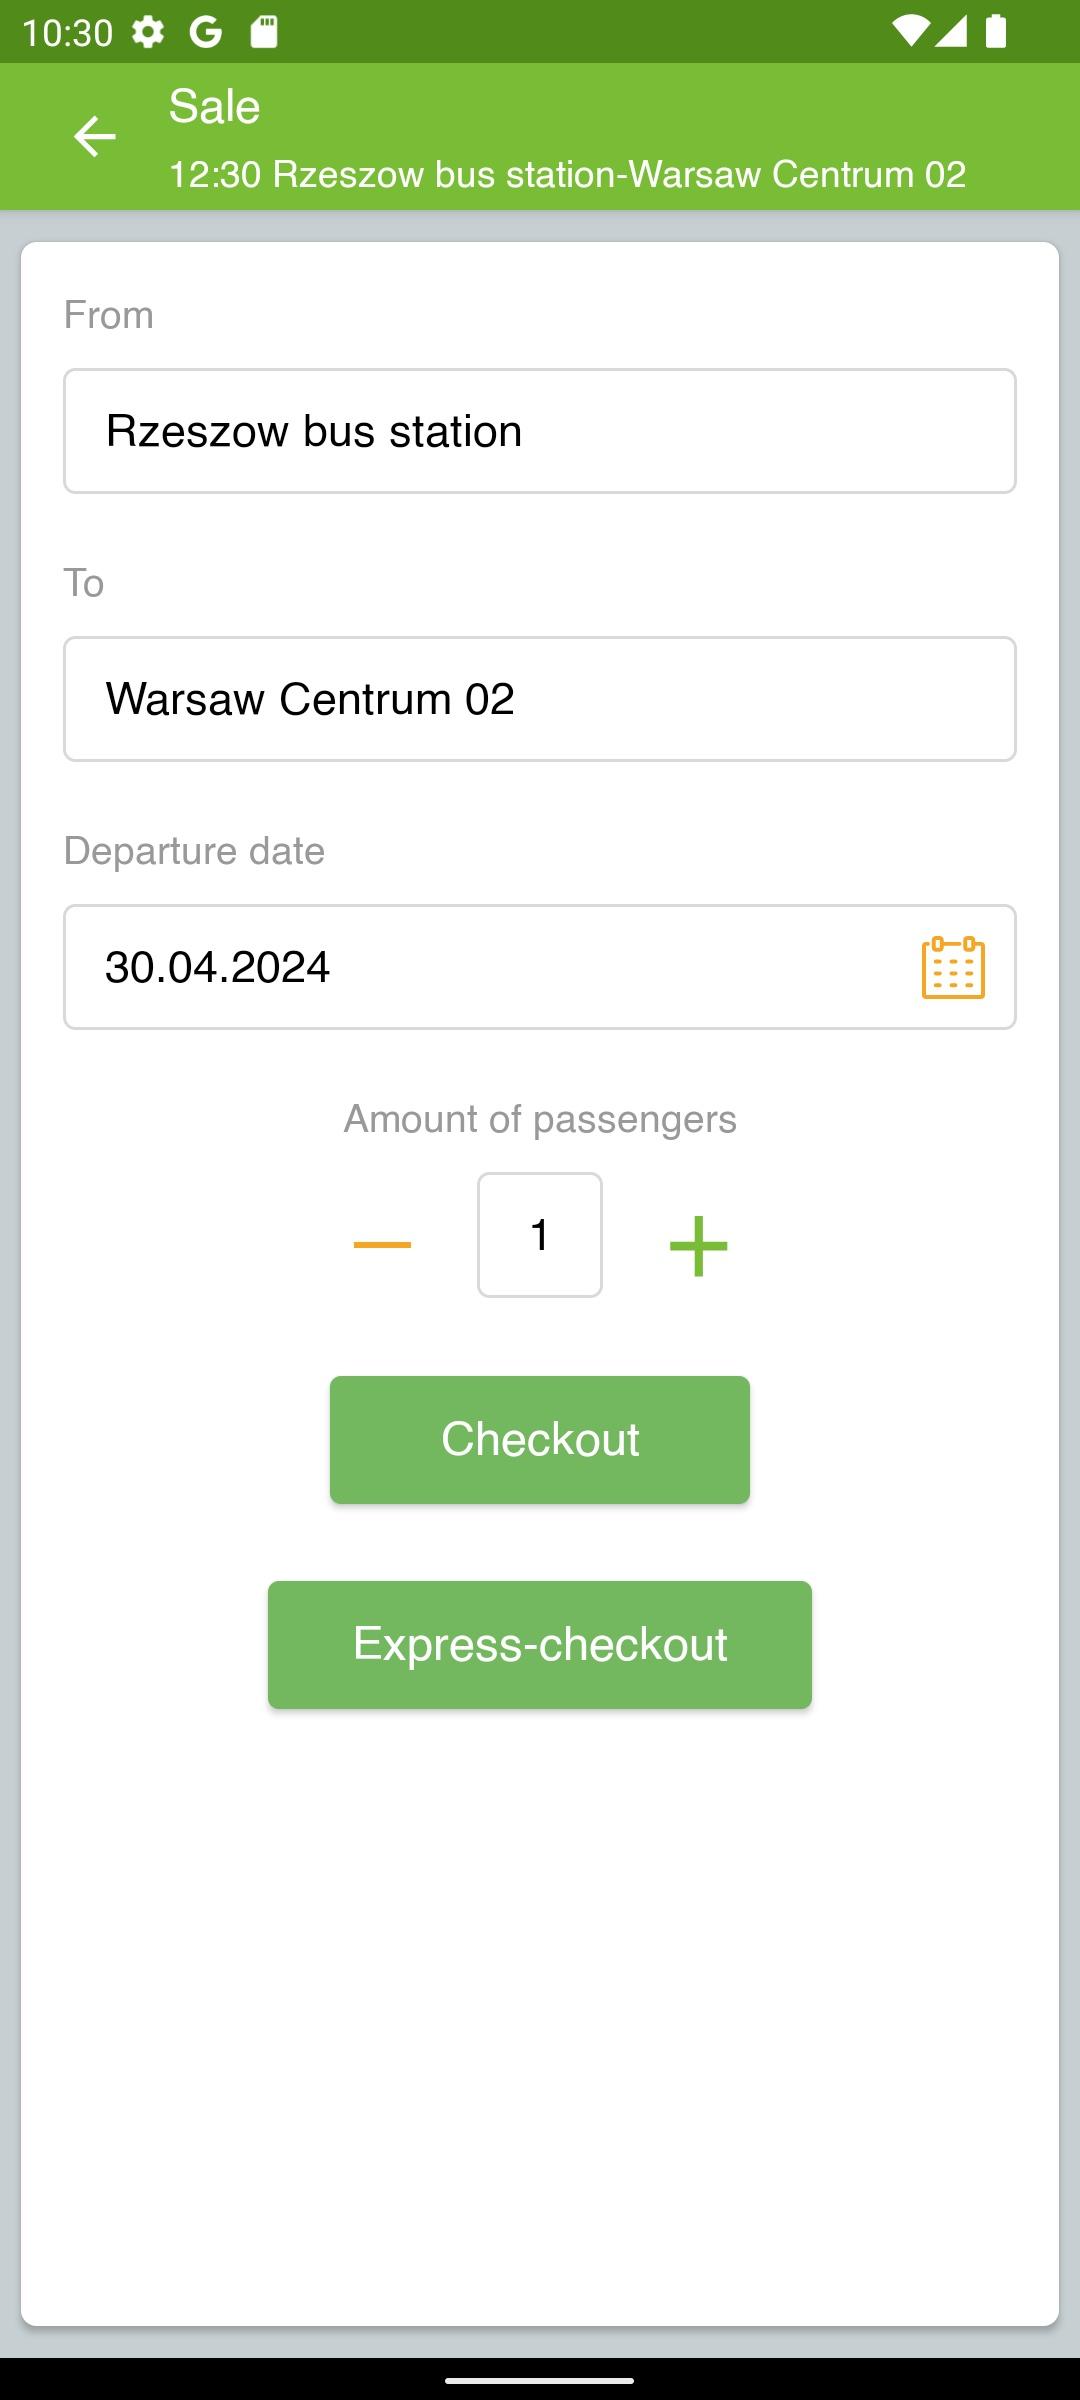Click the Wi-Fi signal status icon
This screenshot has height=2400, width=1080.
[x=909, y=31]
